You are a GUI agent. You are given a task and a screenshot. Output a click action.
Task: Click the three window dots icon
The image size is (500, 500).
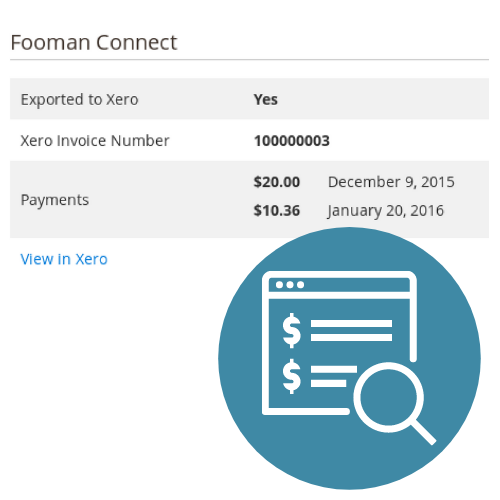pos(290,285)
